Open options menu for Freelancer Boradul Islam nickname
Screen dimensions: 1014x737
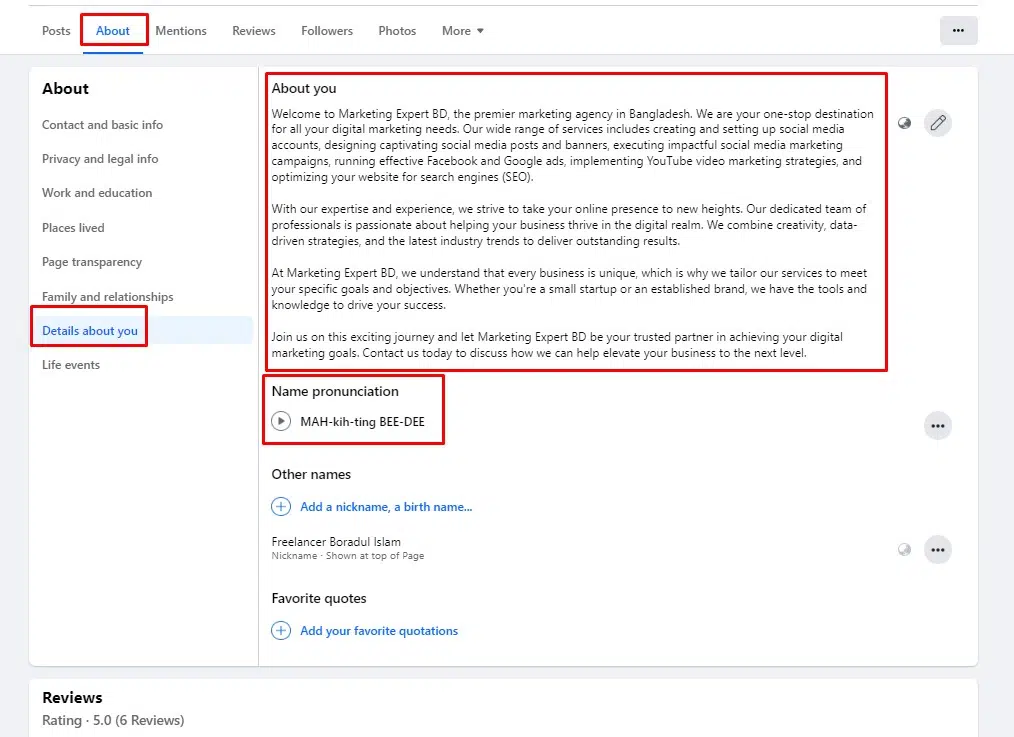coord(937,550)
